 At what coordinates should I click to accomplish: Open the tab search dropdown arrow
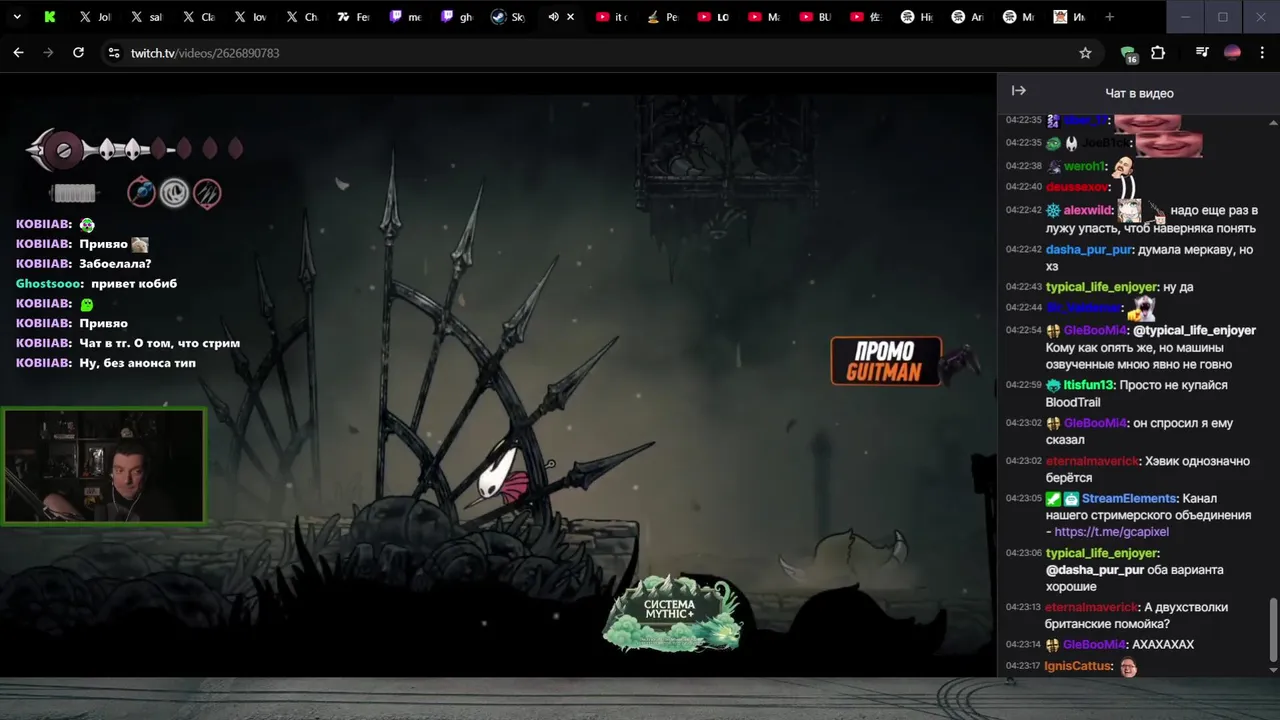click(17, 17)
